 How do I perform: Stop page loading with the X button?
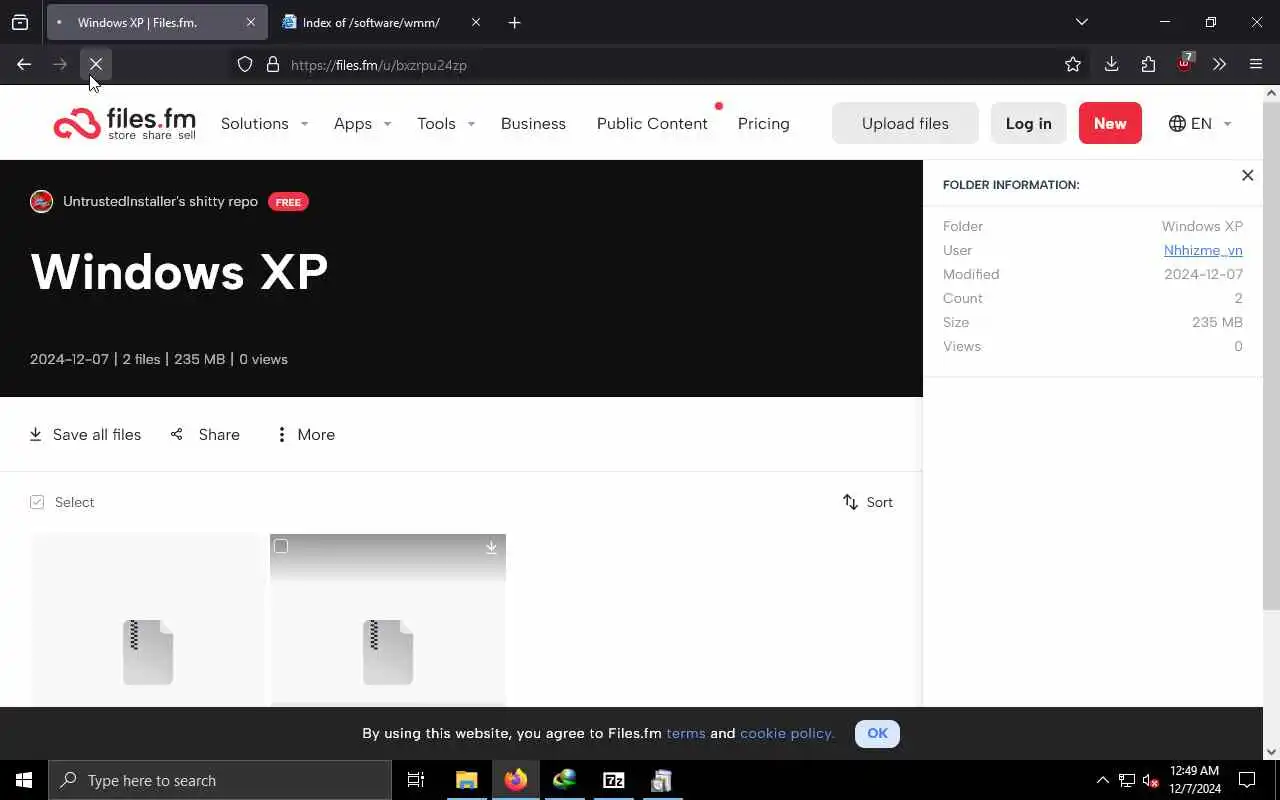pos(96,64)
